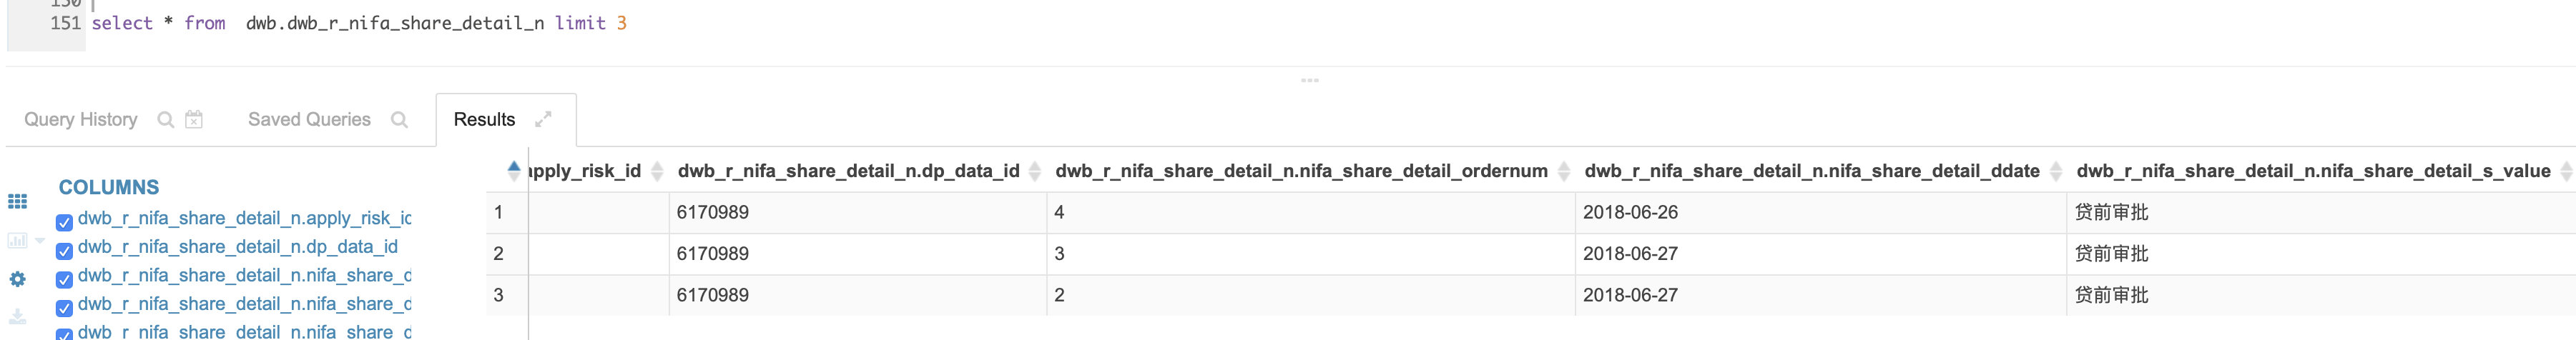Uncheck the dp_data_id column checkbox

[x=64, y=251]
